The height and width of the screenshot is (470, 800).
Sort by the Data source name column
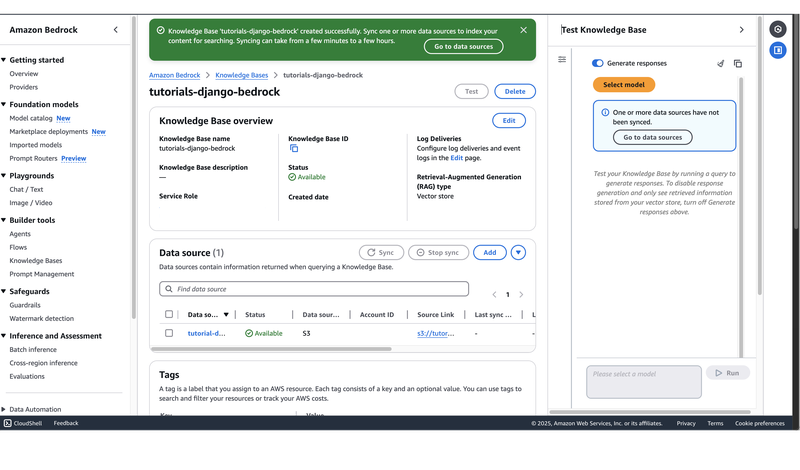click(208, 315)
